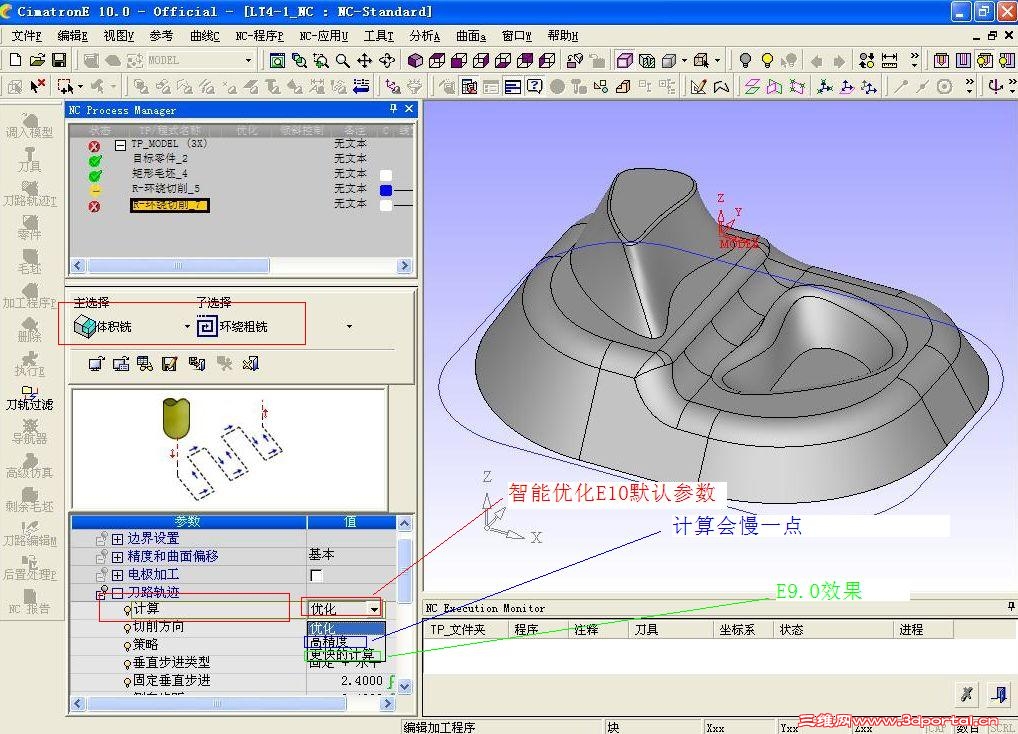Collapse the 刀路轨迹 parameter group
This screenshot has height=734, width=1018.
(x=117, y=593)
